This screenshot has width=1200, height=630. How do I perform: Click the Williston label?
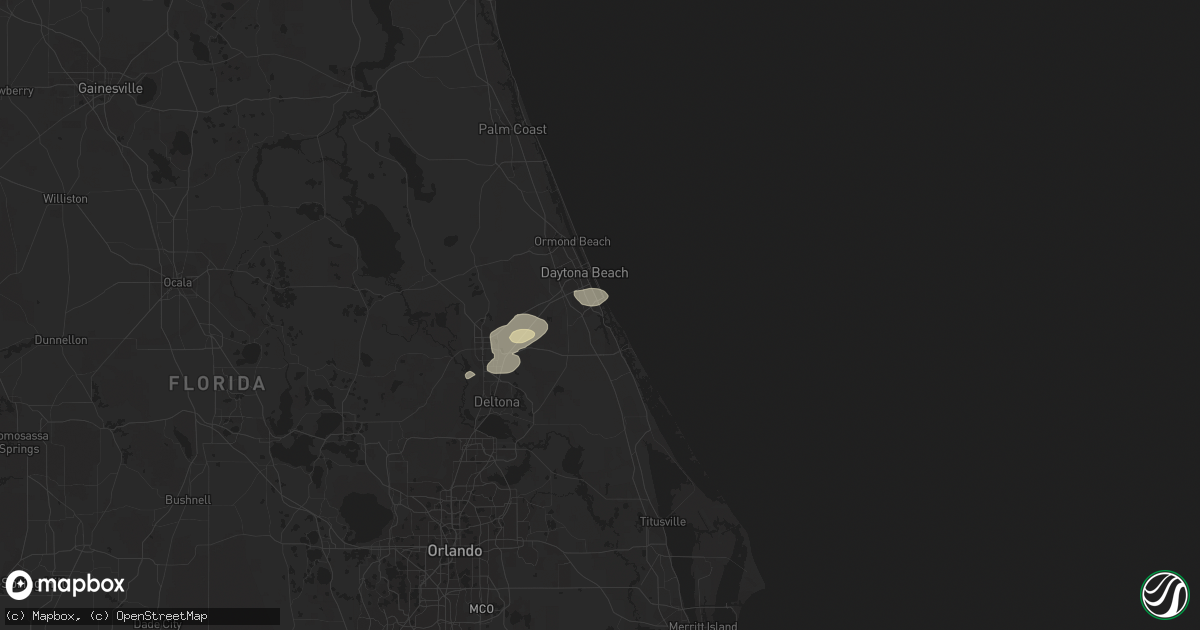click(x=65, y=198)
